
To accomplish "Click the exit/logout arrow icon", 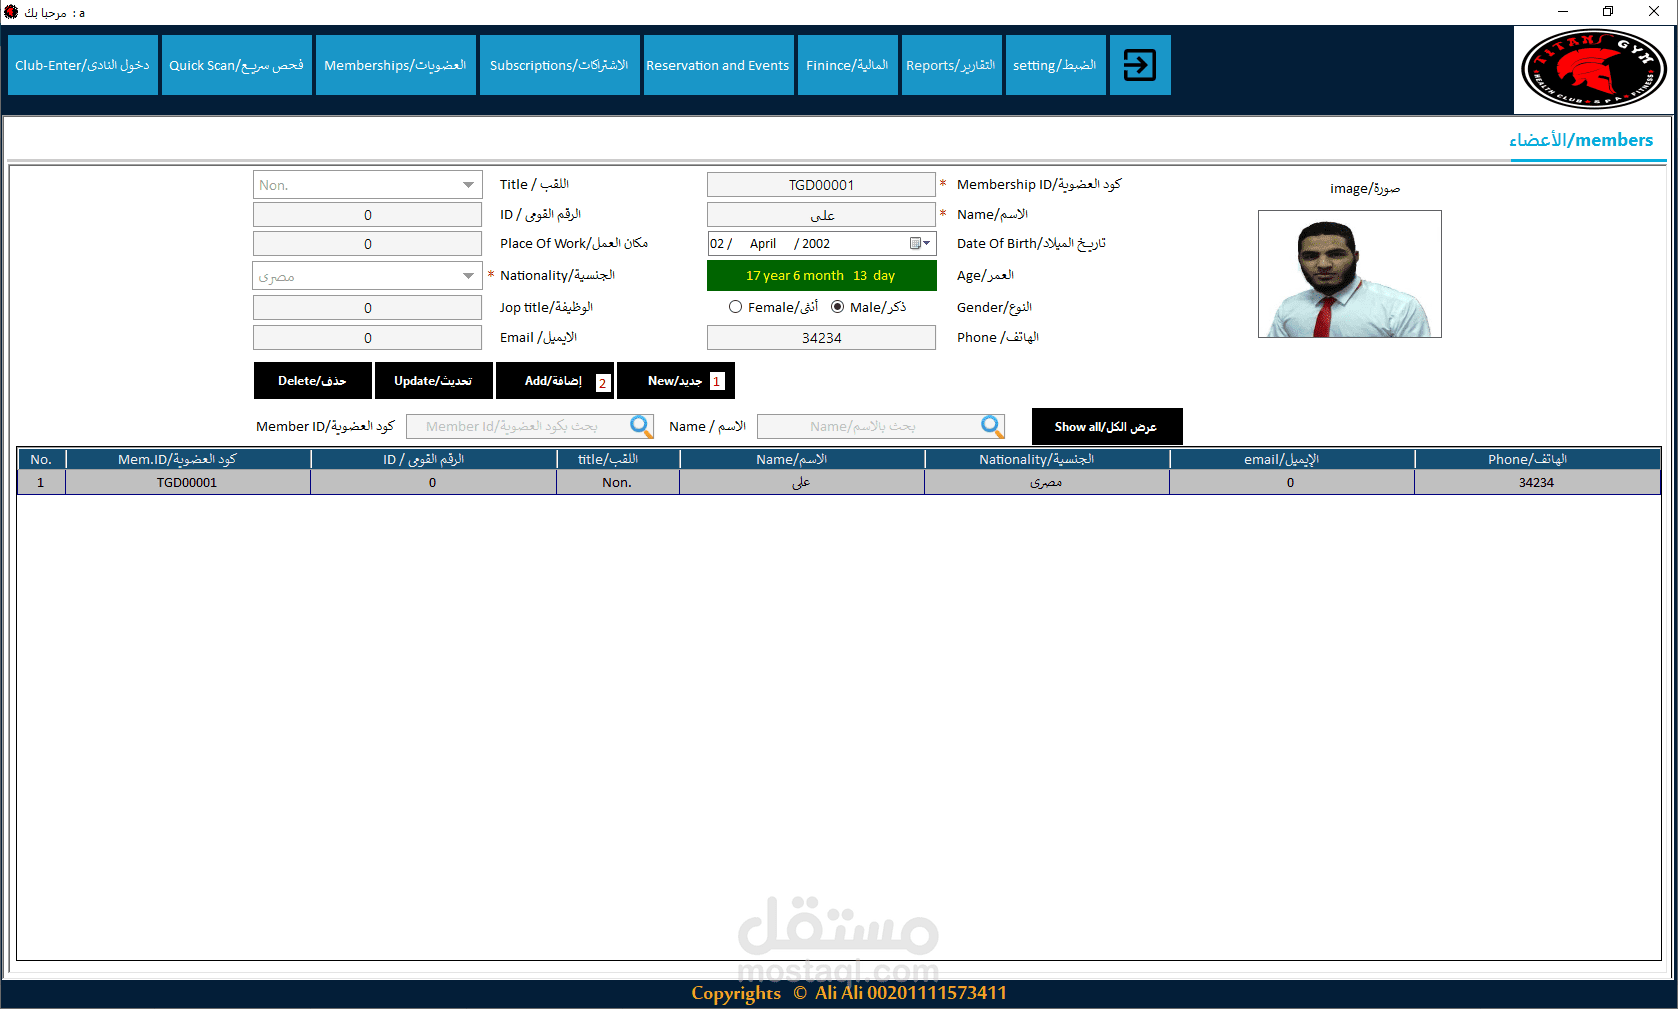I will coord(1139,64).
